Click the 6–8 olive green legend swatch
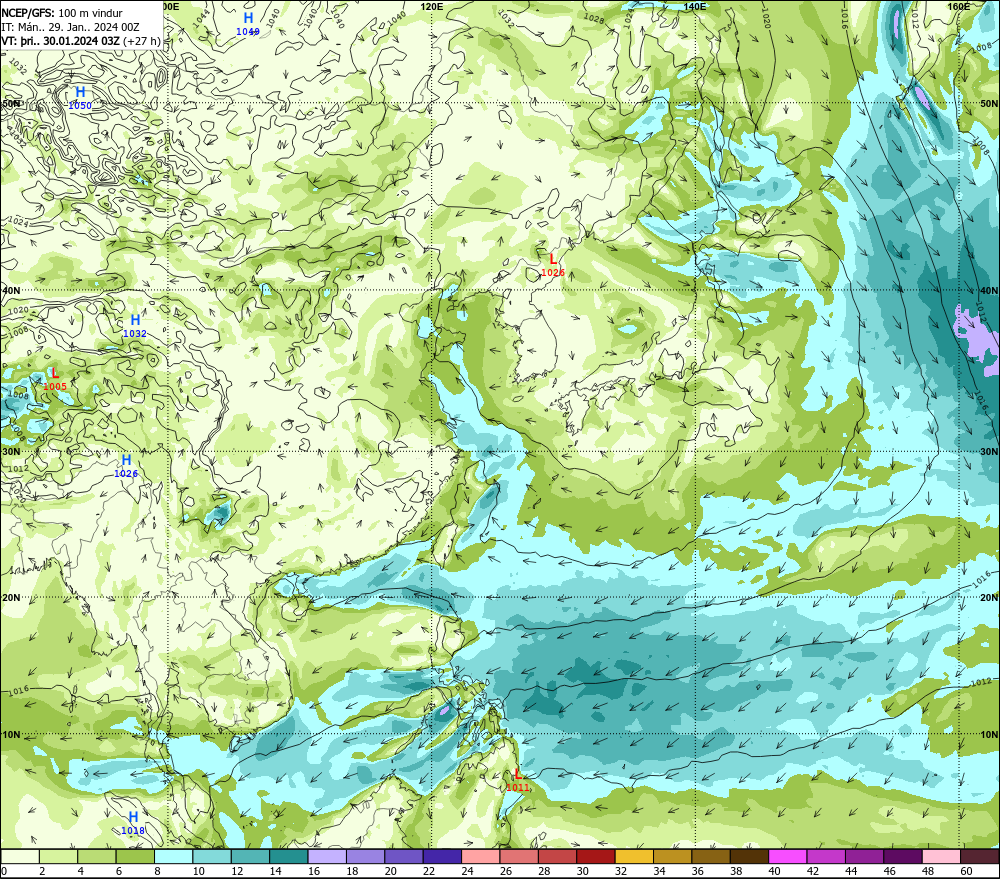 [x=135, y=856]
